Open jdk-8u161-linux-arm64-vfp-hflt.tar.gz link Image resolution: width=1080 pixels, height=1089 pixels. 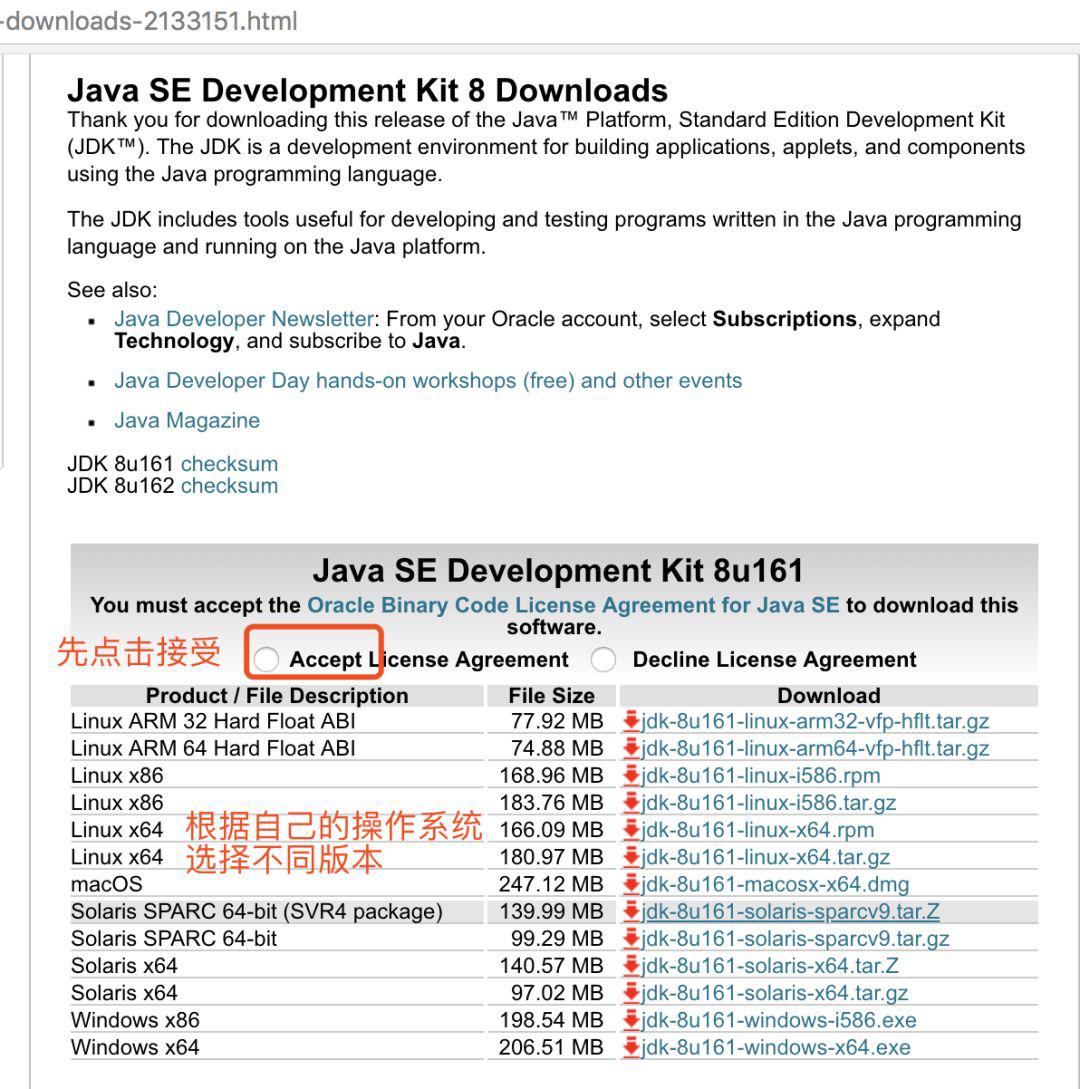(x=815, y=748)
